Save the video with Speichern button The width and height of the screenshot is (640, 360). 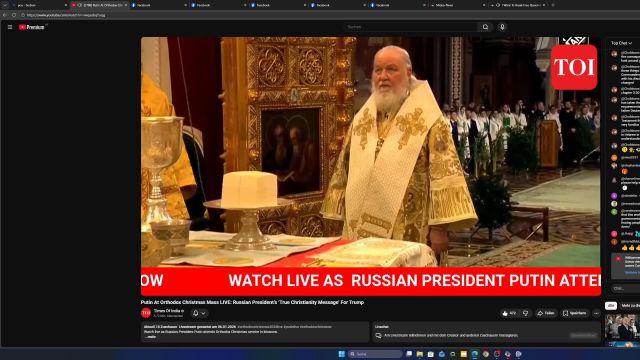pyautogui.click(x=574, y=313)
